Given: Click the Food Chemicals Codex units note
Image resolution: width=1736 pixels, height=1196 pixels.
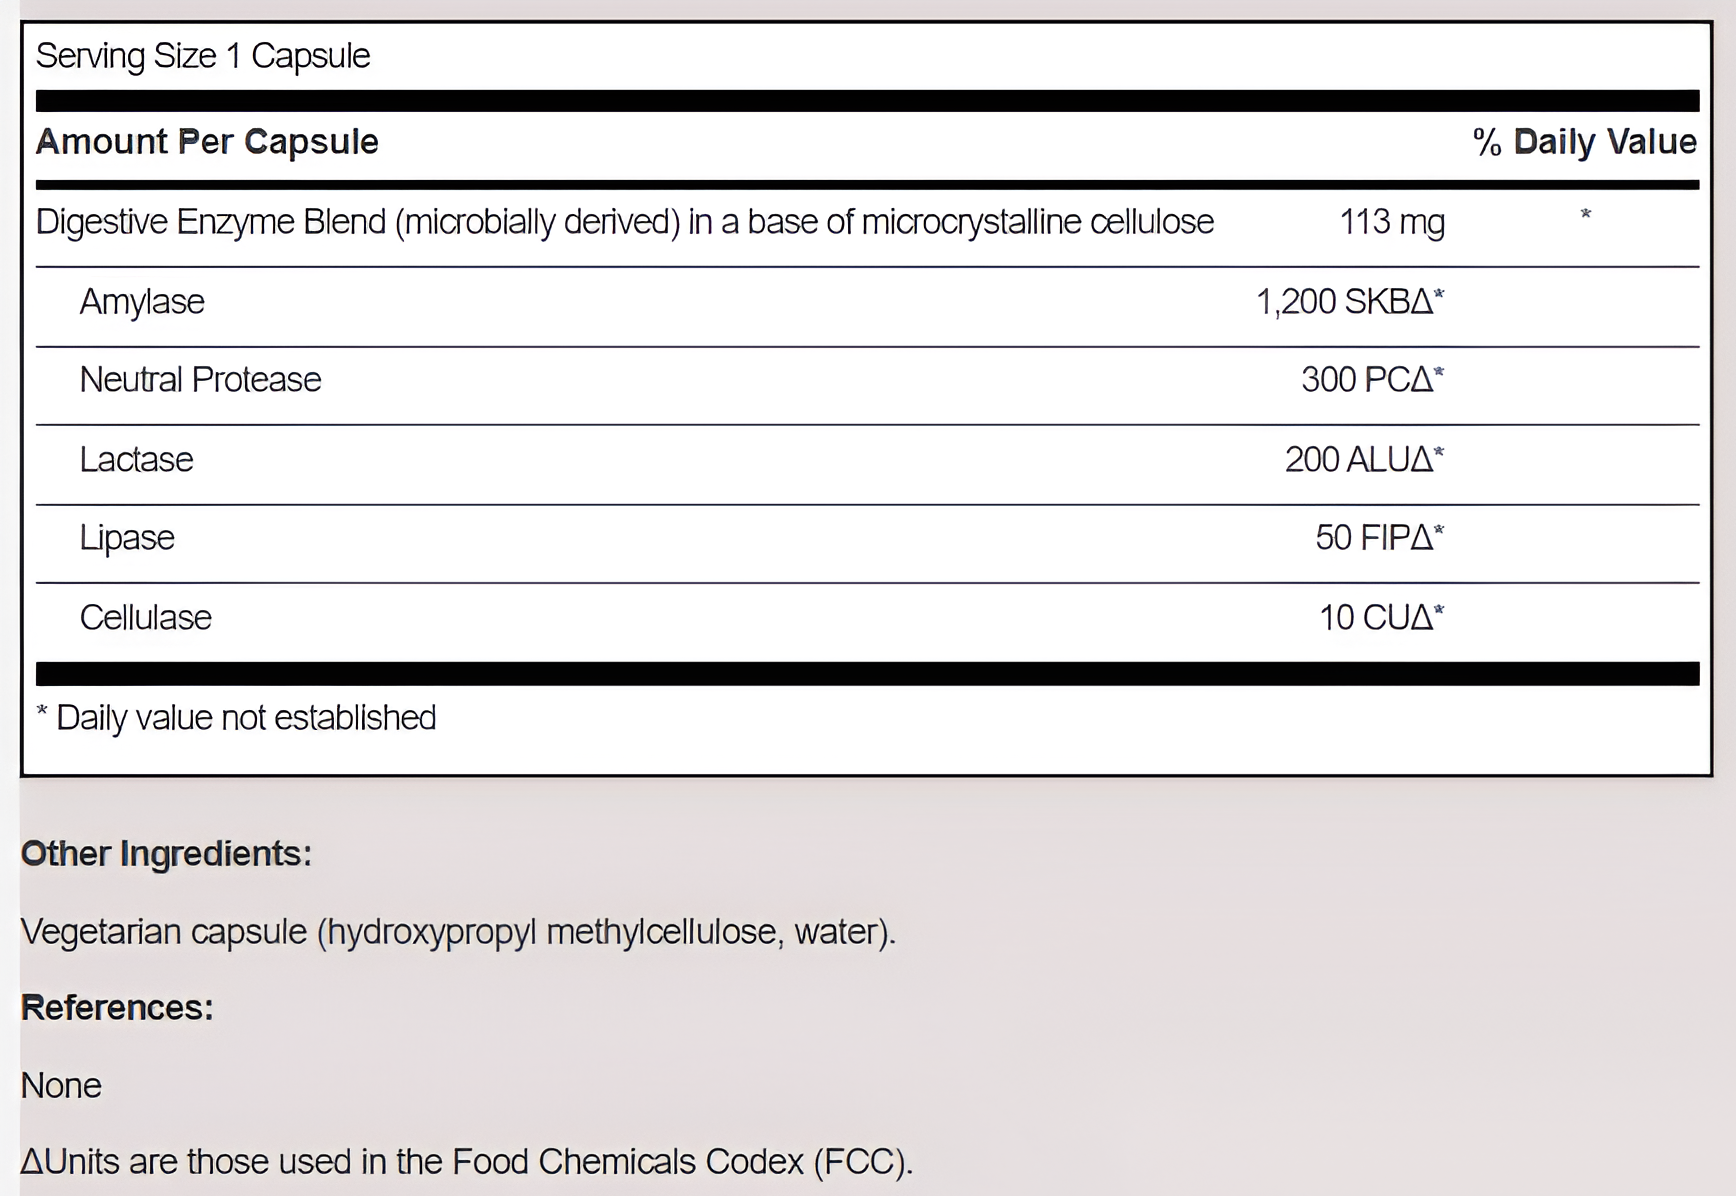Looking at the screenshot, I should tap(466, 1162).
